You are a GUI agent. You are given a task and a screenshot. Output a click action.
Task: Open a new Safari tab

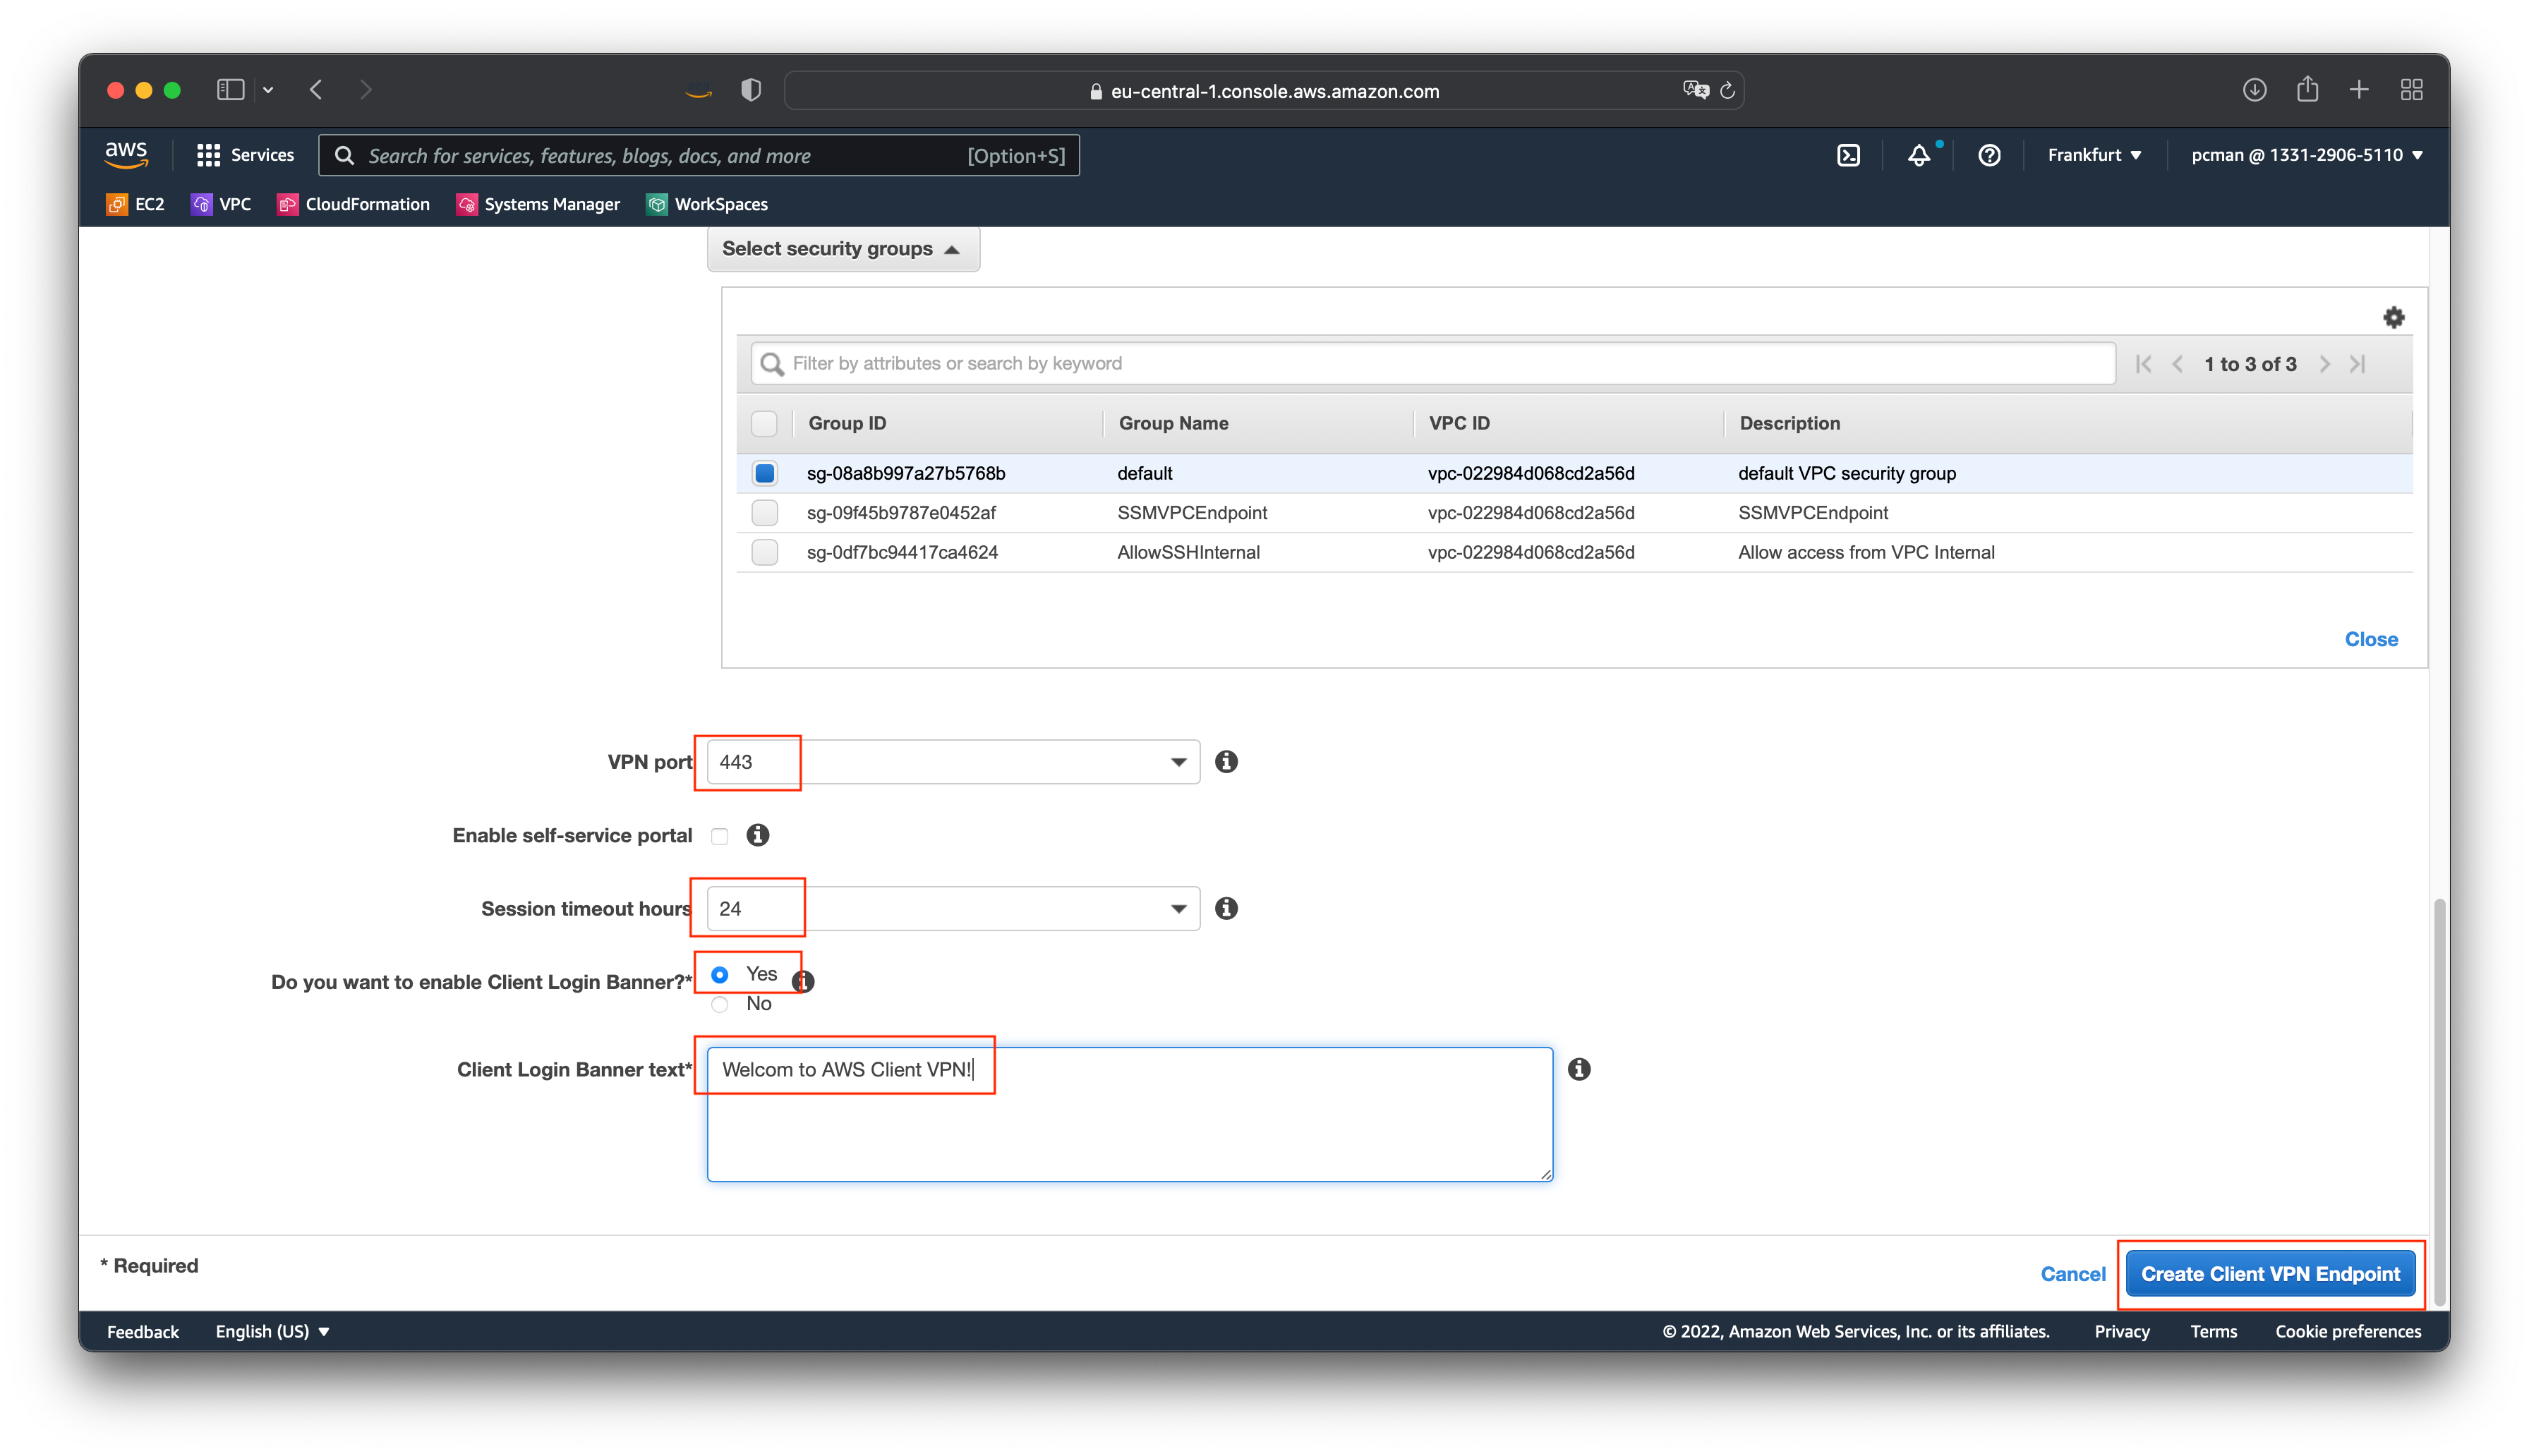2358,90
